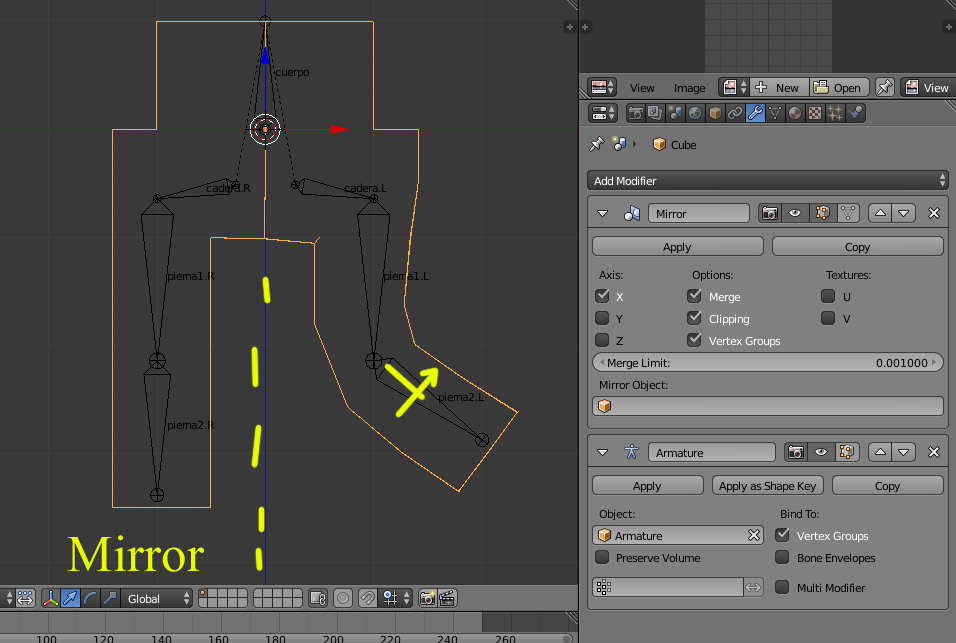956x643 pixels.
Task: Click Apply as Shape Key button
Action: click(767, 486)
